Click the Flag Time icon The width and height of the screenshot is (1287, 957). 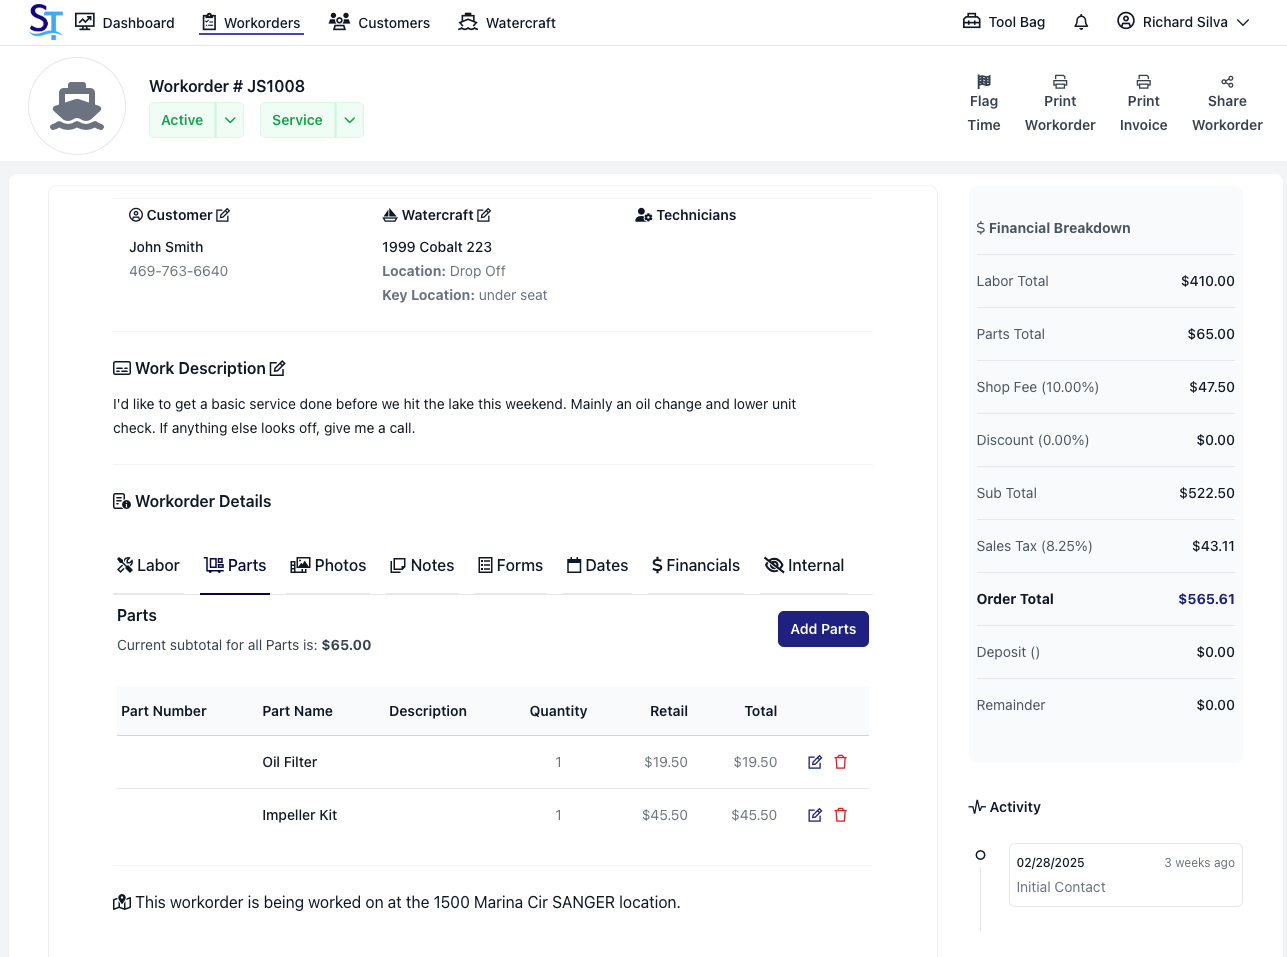point(984,82)
